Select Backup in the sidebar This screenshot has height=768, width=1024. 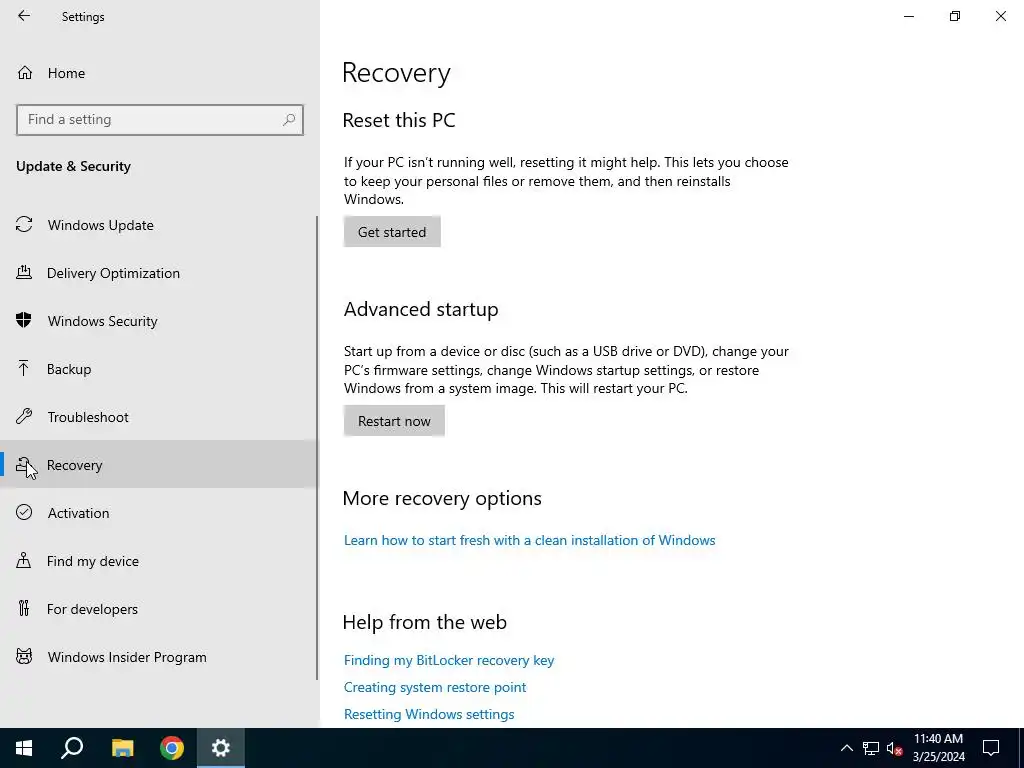159,369
